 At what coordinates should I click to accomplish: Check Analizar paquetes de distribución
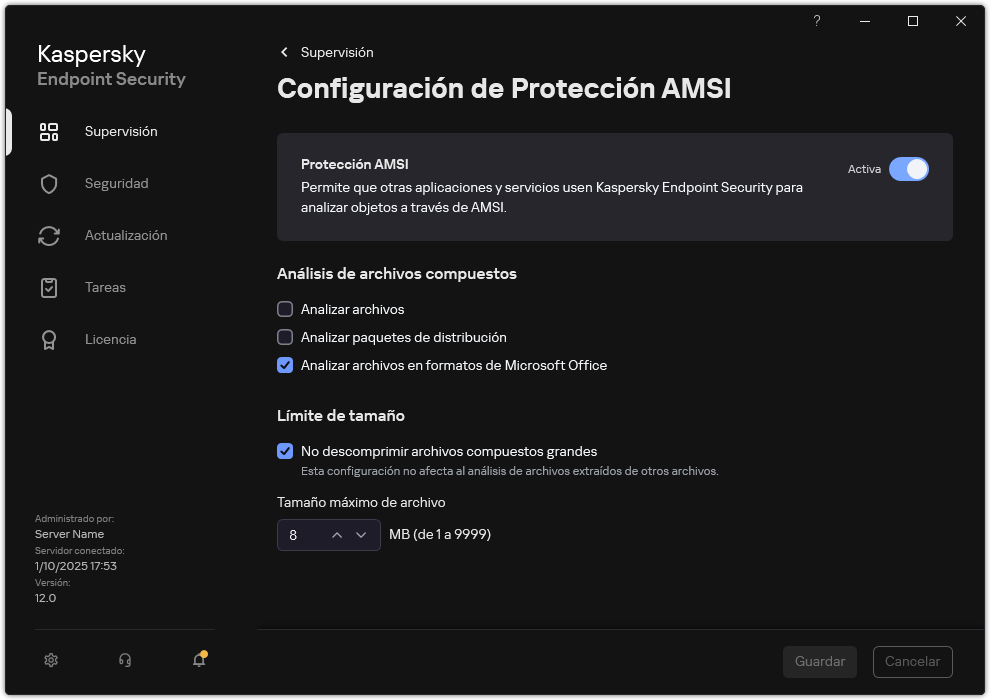pyautogui.click(x=285, y=337)
